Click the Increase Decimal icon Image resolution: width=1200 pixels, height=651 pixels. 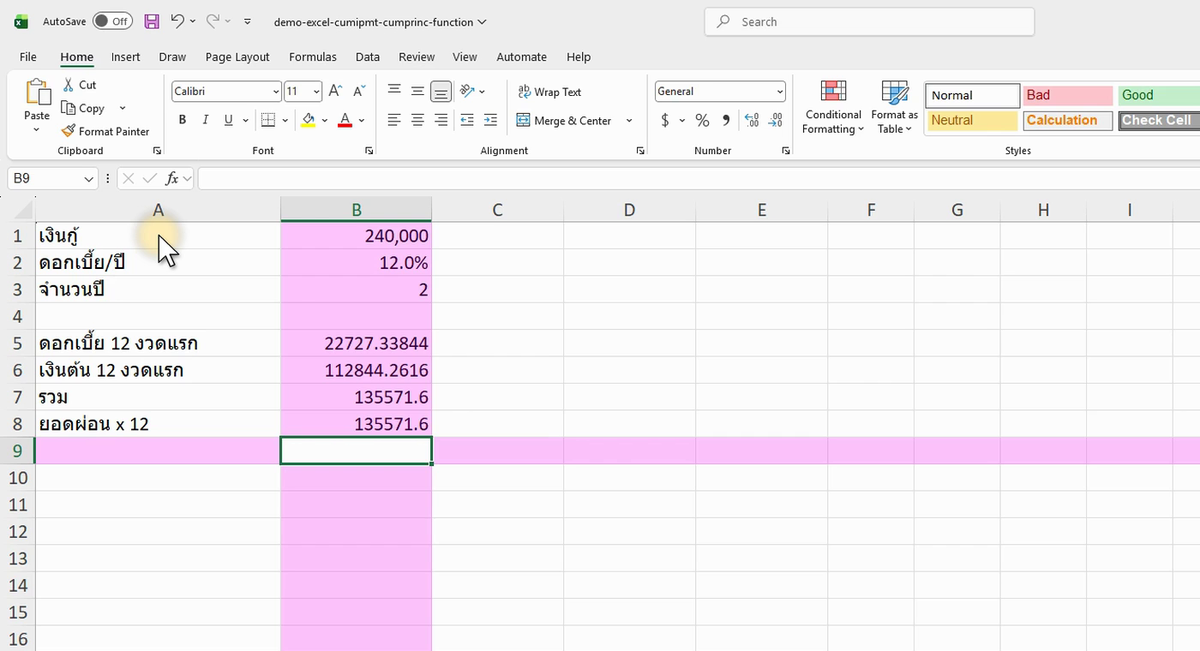point(752,120)
